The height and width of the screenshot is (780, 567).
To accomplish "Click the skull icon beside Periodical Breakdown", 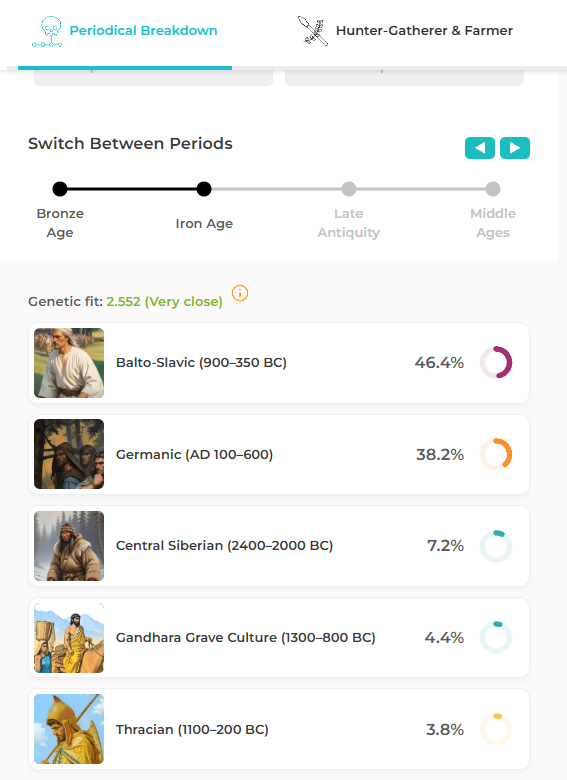I will [x=47, y=31].
